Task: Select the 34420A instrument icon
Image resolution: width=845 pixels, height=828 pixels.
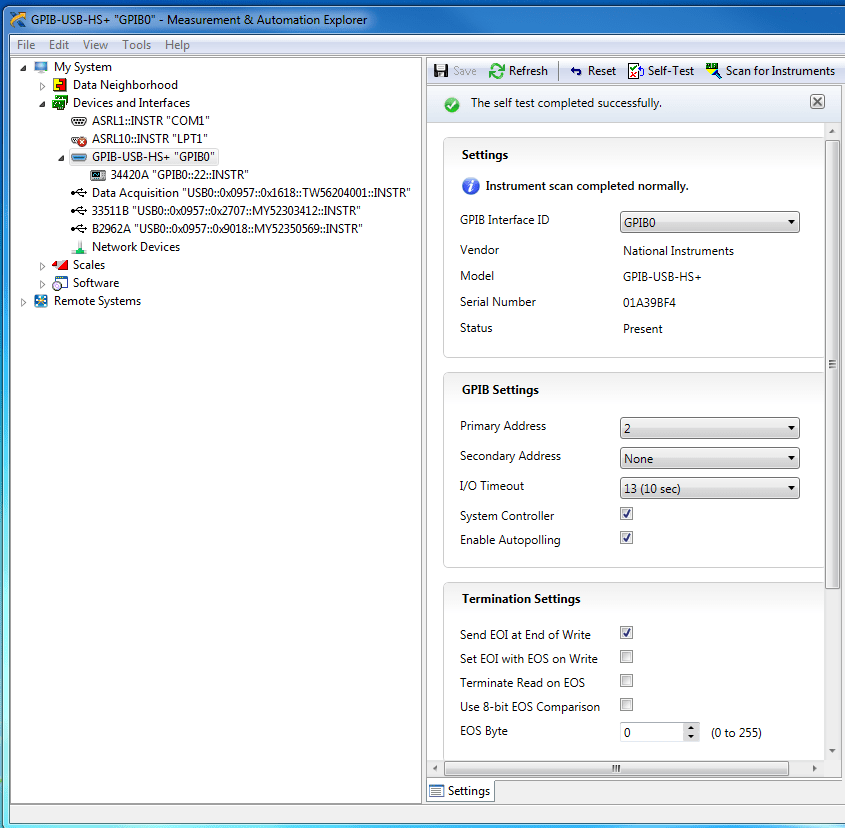Action: (97, 174)
